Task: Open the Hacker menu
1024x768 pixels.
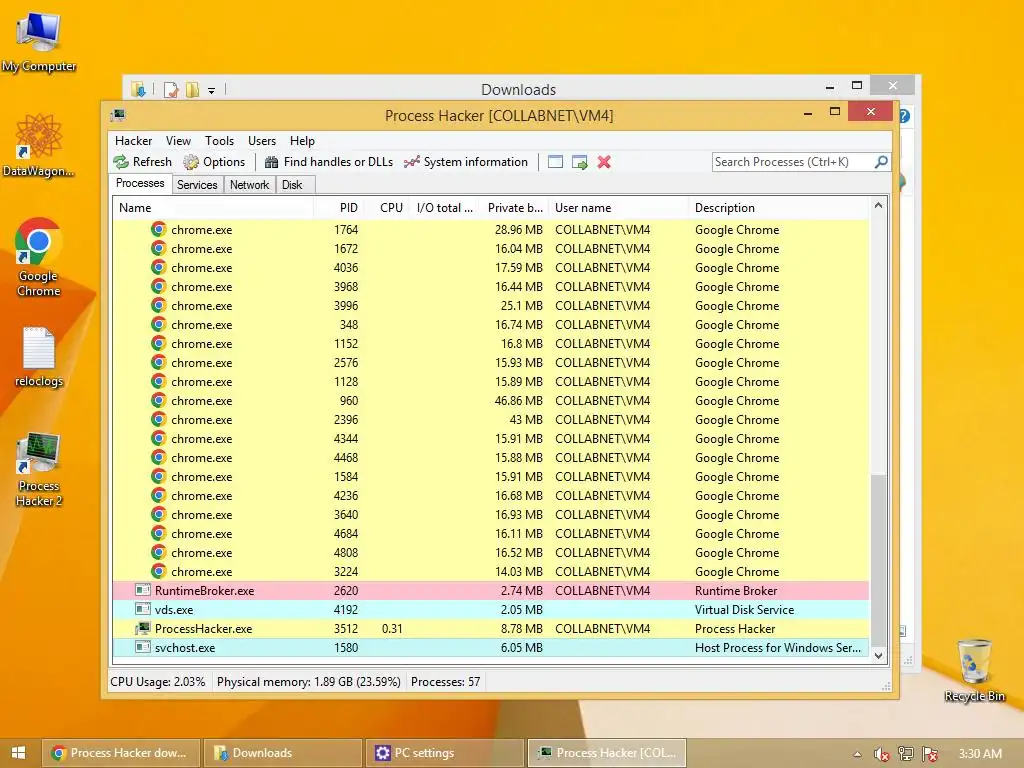Action: (133, 141)
